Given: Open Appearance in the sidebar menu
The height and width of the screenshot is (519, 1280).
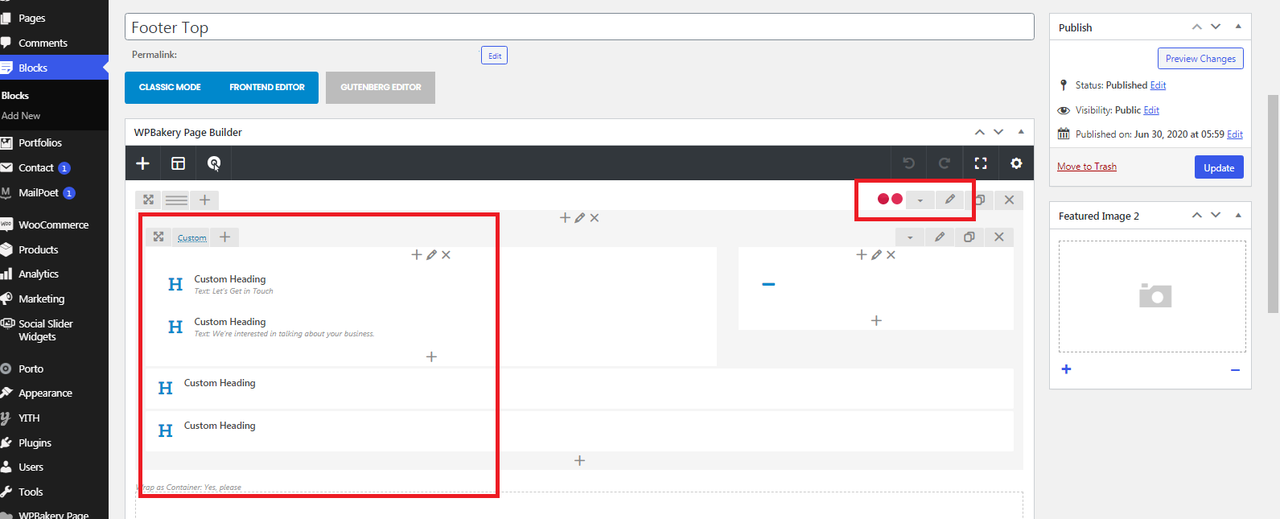Looking at the screenshot, I should click(x=45, y=393).
